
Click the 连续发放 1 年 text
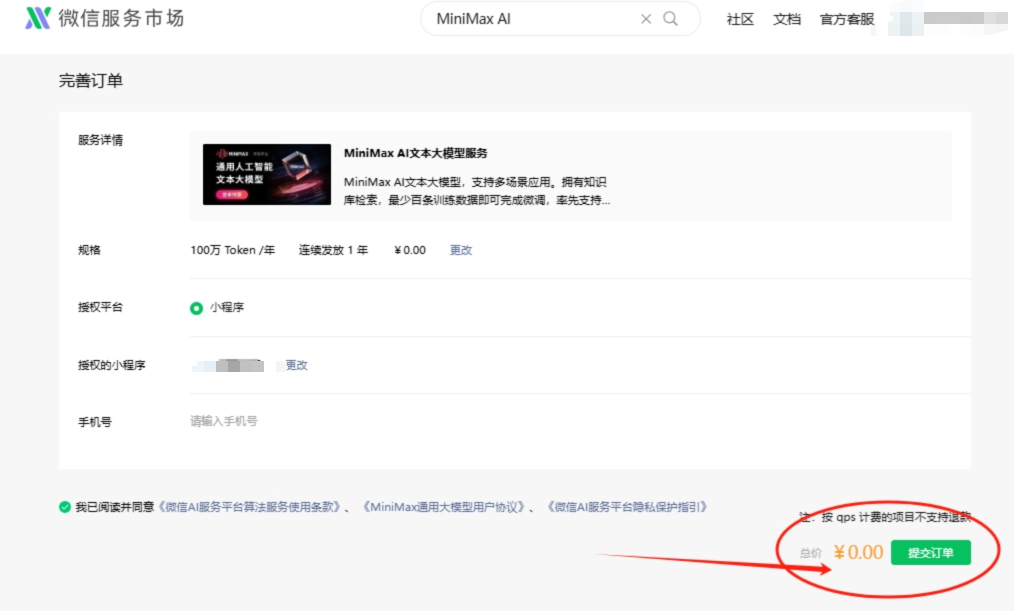333,250
